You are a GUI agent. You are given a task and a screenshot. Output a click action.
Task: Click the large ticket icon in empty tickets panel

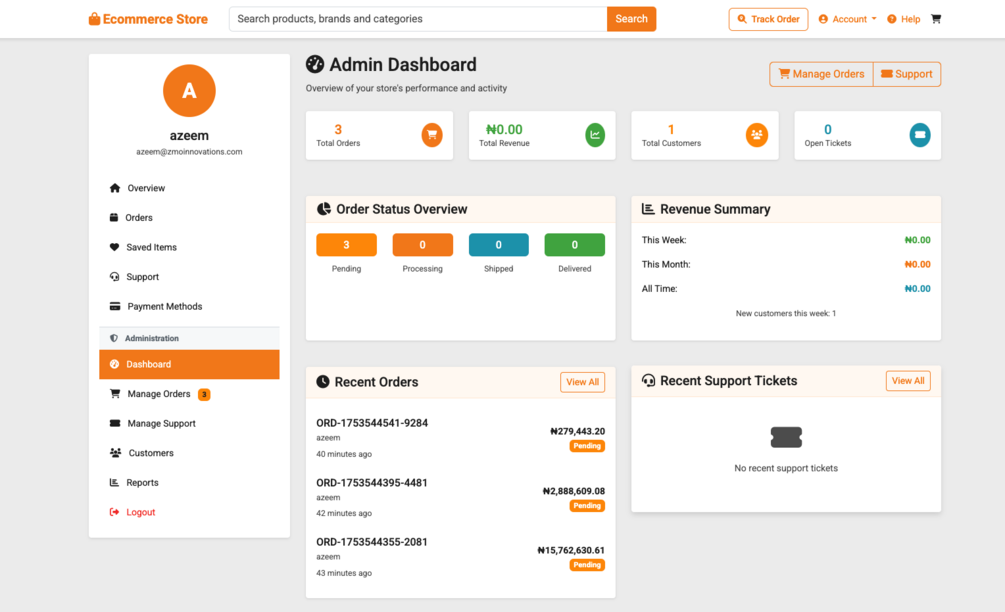(786, 437)
